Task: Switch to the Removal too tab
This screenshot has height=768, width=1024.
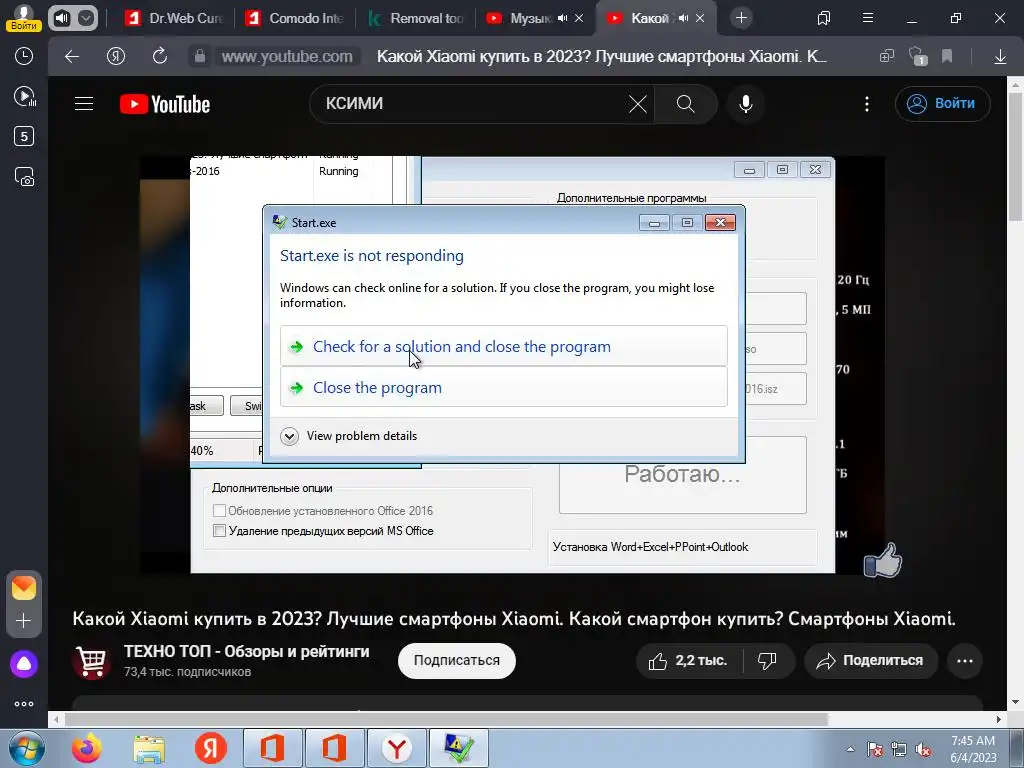Action: click(415, 18)
